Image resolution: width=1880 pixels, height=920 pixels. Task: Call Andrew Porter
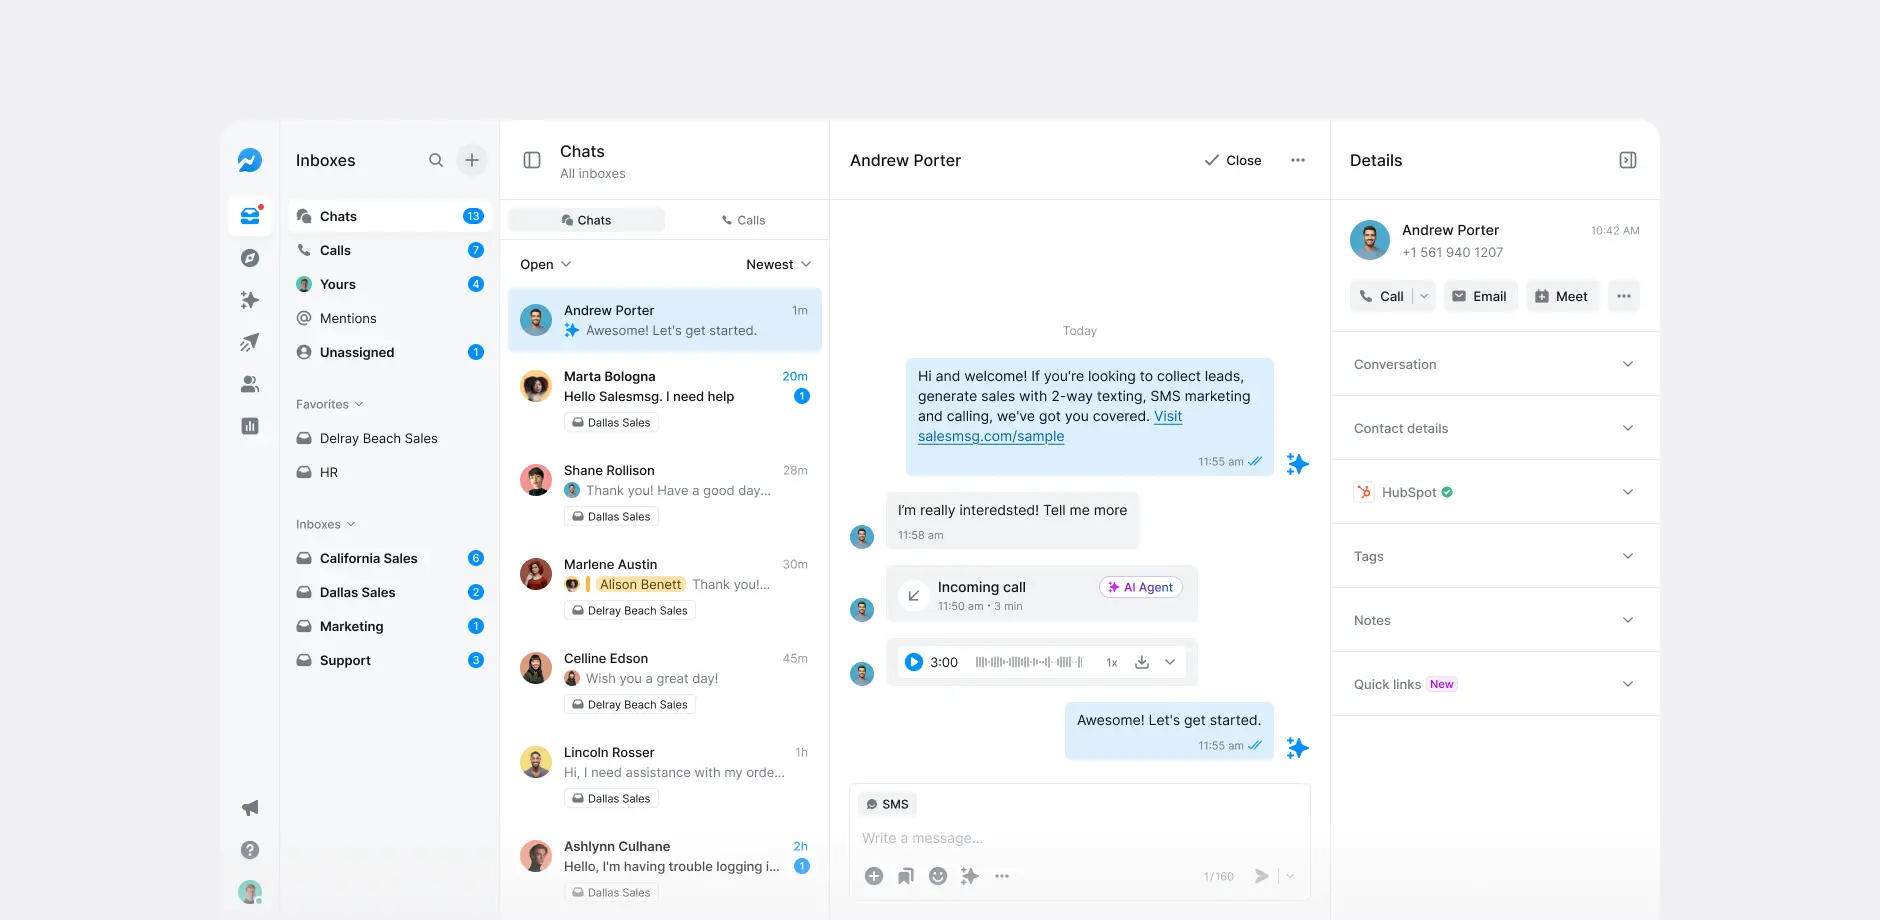click(x=1382, y=296)
